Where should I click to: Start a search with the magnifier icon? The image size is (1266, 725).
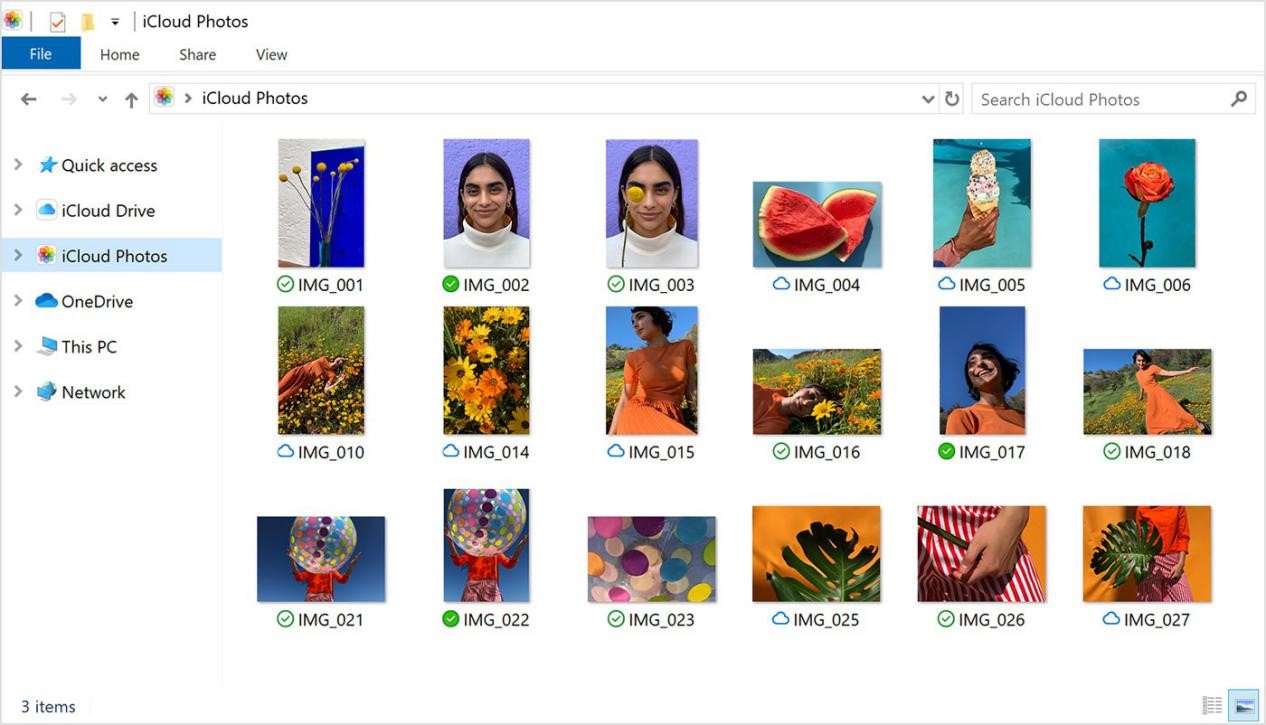click(1238, 98)
